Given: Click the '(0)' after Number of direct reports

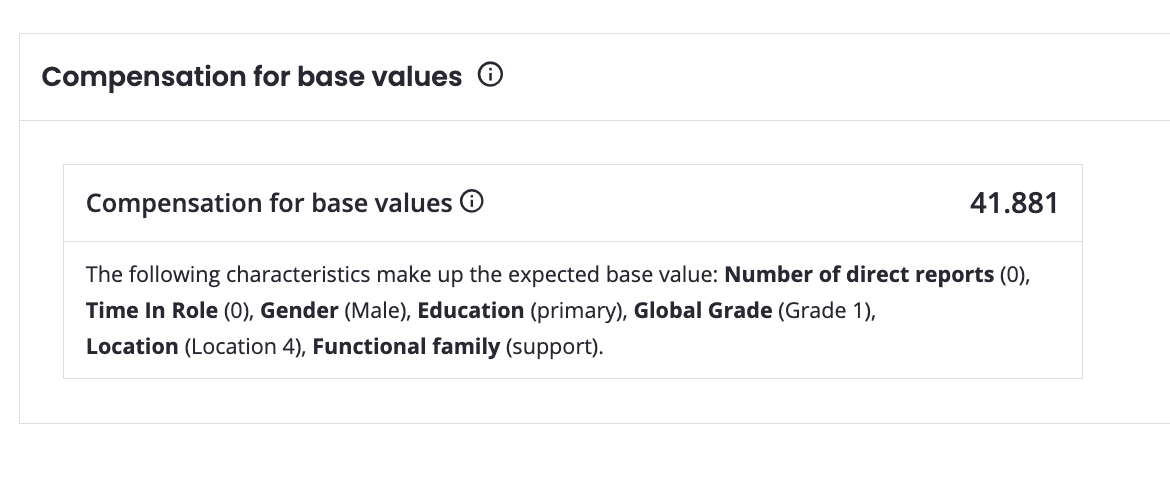Looking at the screenshot, I should pyautogui.click(x=1013, y=275).
